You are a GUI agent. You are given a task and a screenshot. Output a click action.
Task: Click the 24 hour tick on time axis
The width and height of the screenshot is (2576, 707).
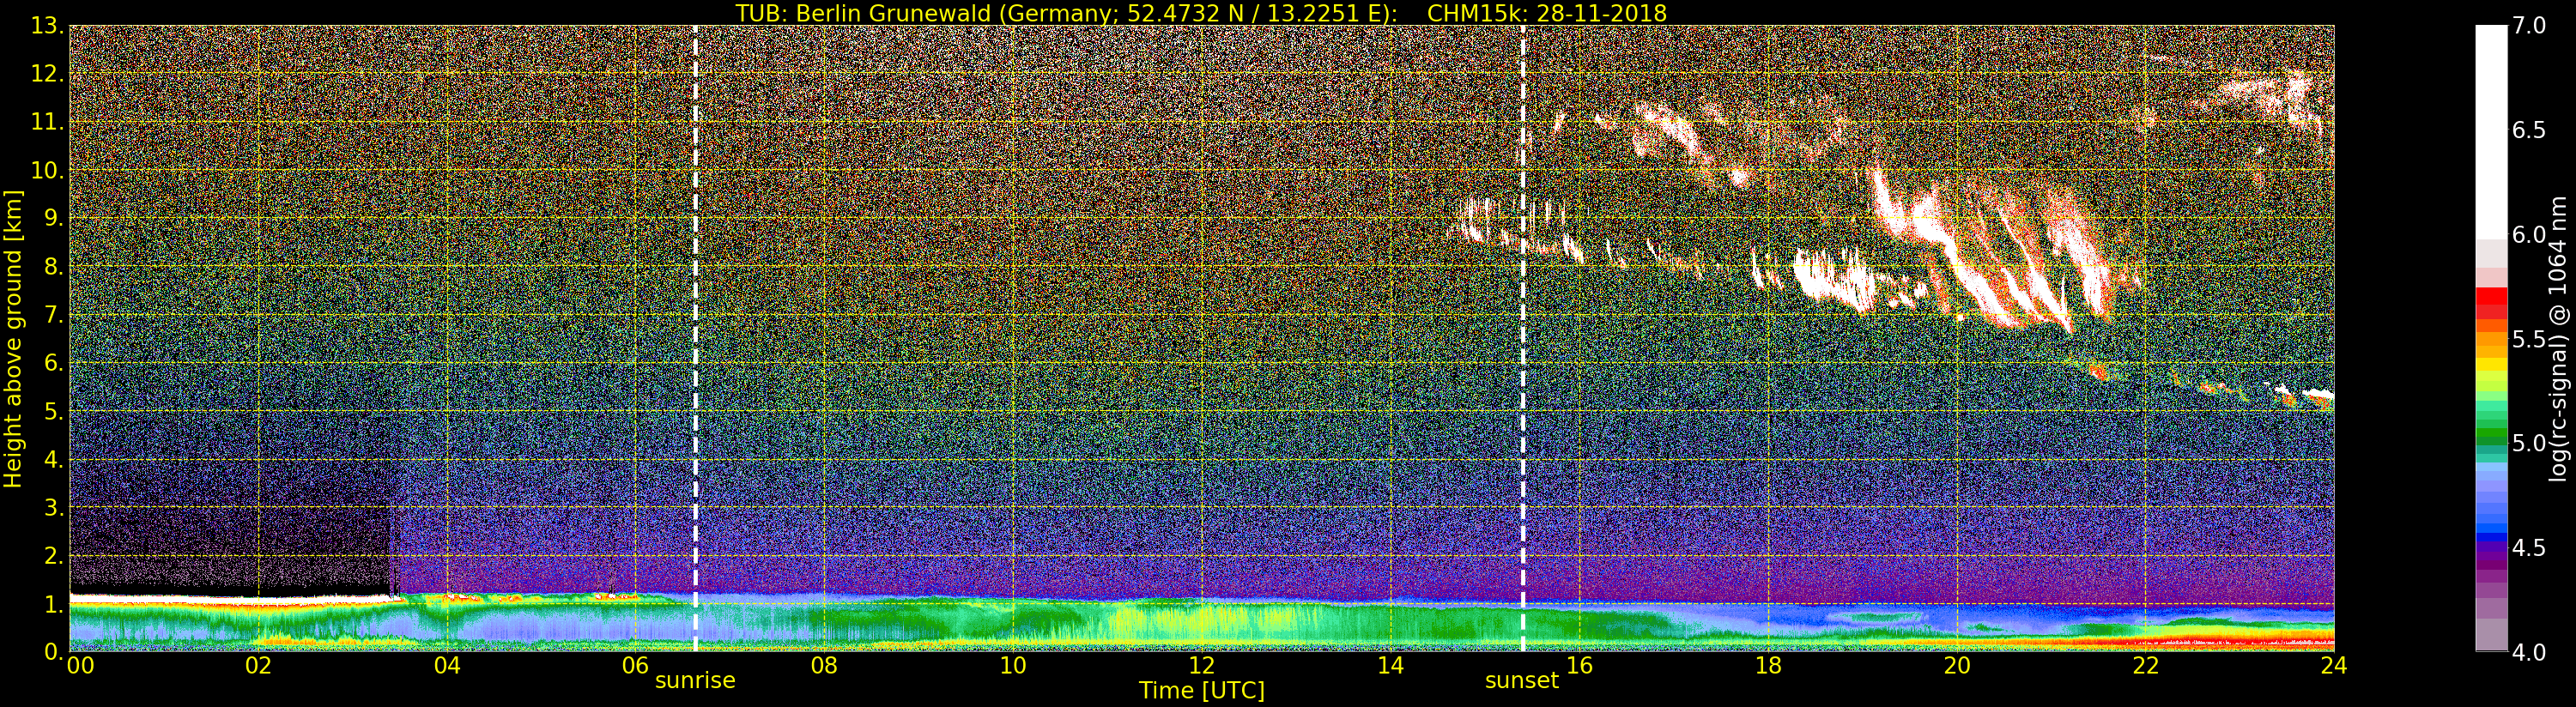(2333, 666)
